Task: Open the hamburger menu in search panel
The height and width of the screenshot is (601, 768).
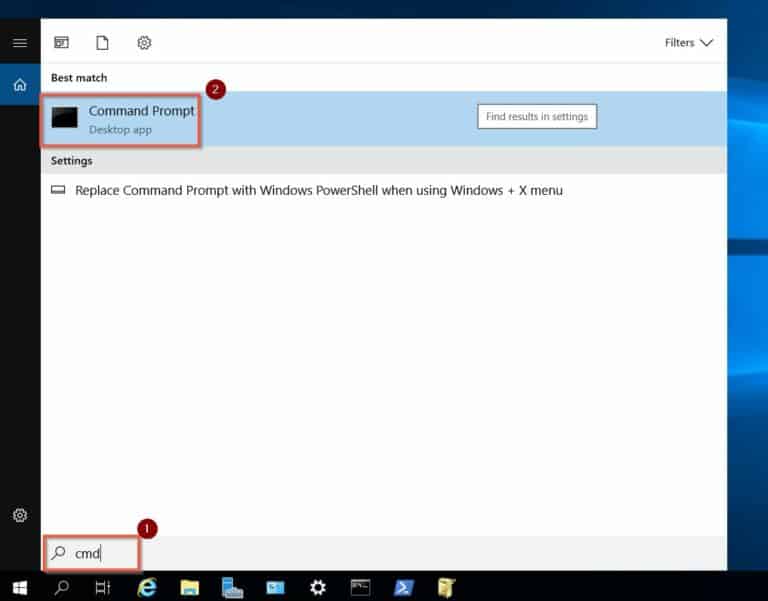Action: [20, 43]
